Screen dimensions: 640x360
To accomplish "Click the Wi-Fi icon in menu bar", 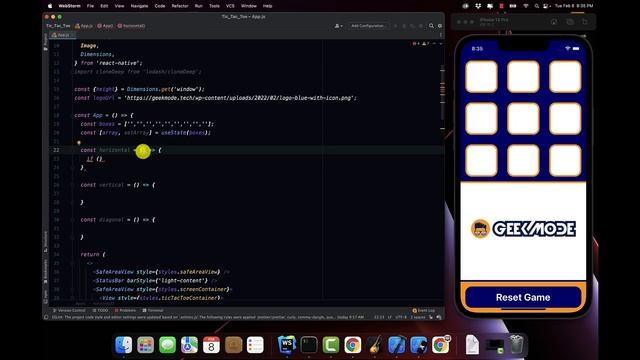I will (x=526, y=6).
